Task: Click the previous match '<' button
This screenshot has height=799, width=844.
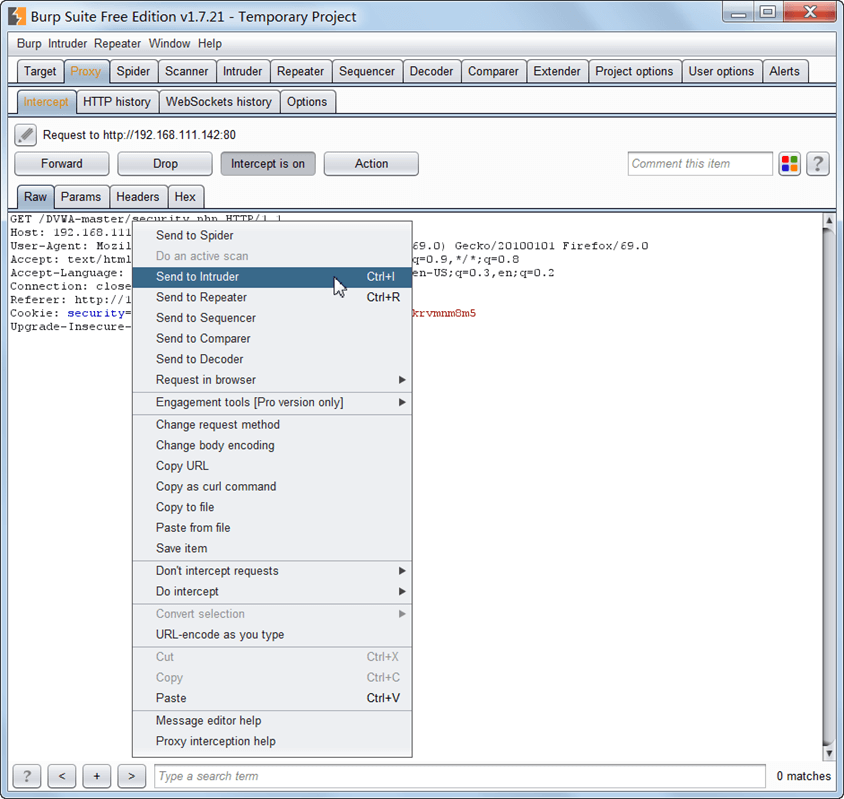Action: point(61,776)
